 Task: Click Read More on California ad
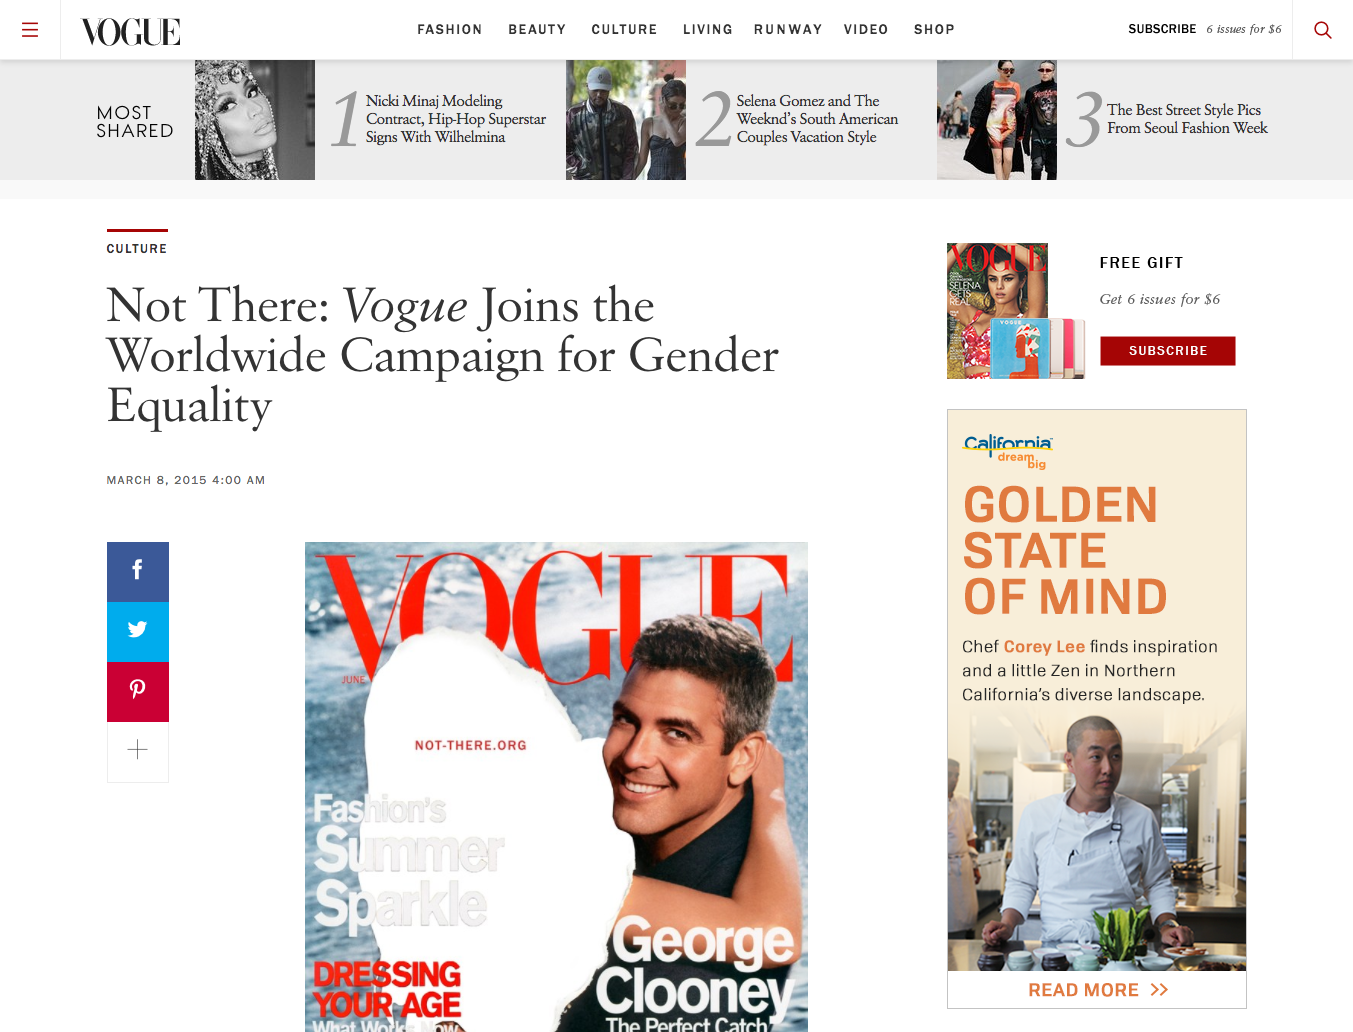coord(1098,990)
